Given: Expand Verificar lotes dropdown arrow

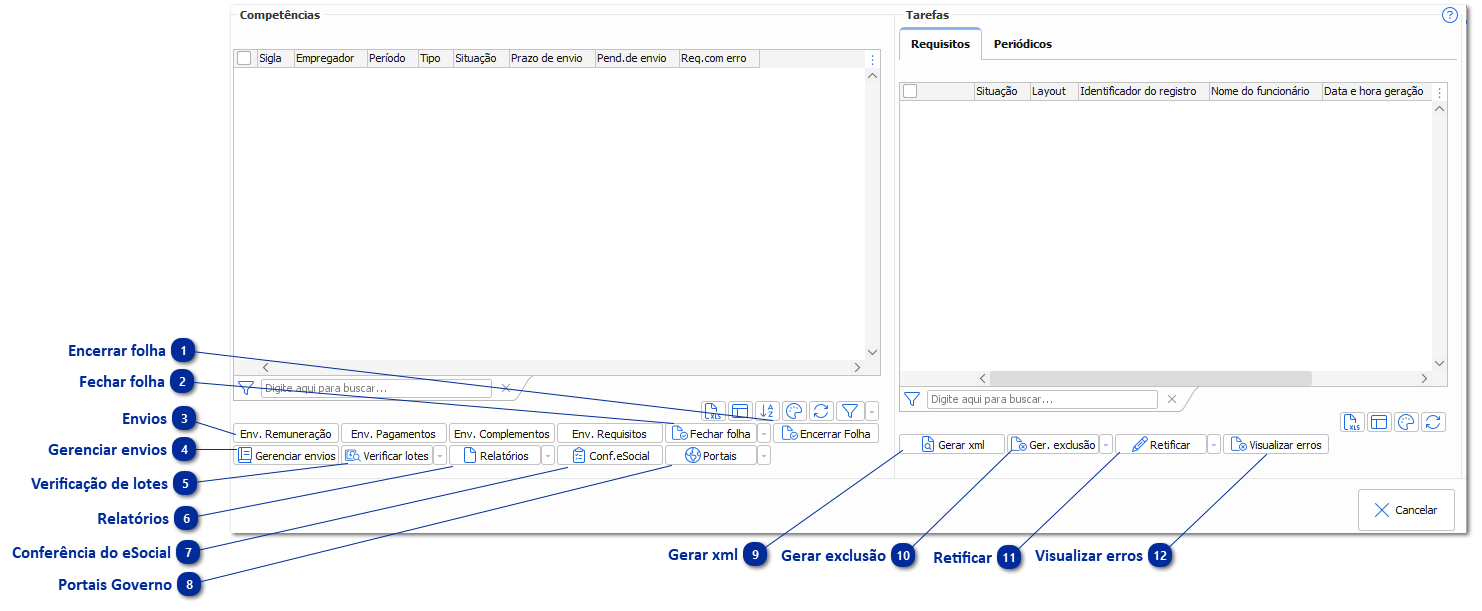Looking at the screenshot, I should (x=440, y=455).
